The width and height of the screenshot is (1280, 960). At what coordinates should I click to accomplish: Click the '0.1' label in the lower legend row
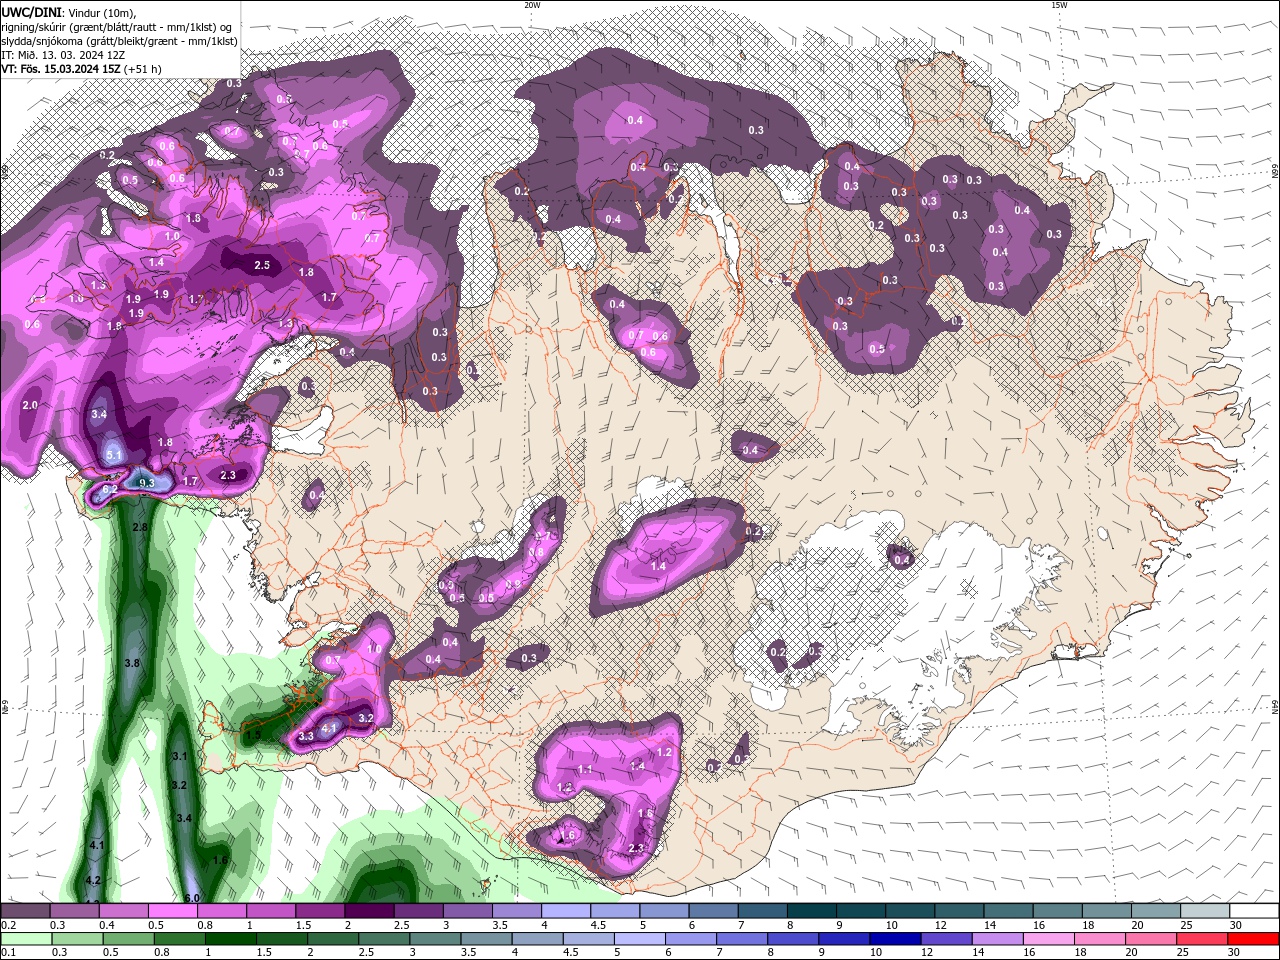[x=9, y=953]
